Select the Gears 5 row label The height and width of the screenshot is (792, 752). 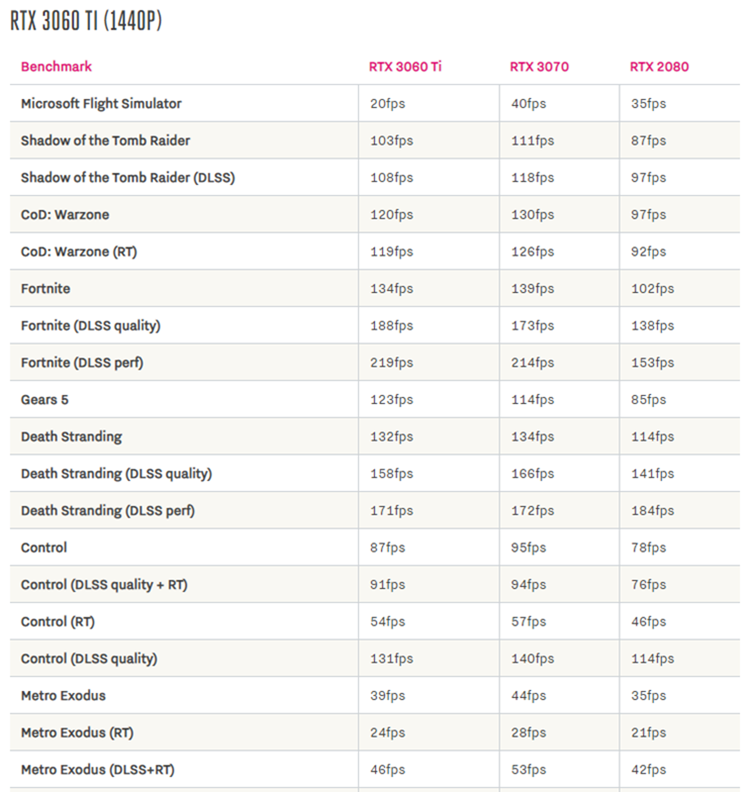pos(45,400)
